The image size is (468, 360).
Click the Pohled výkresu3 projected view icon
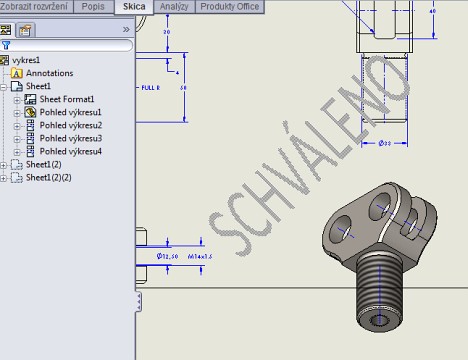(x=30, y=138)
